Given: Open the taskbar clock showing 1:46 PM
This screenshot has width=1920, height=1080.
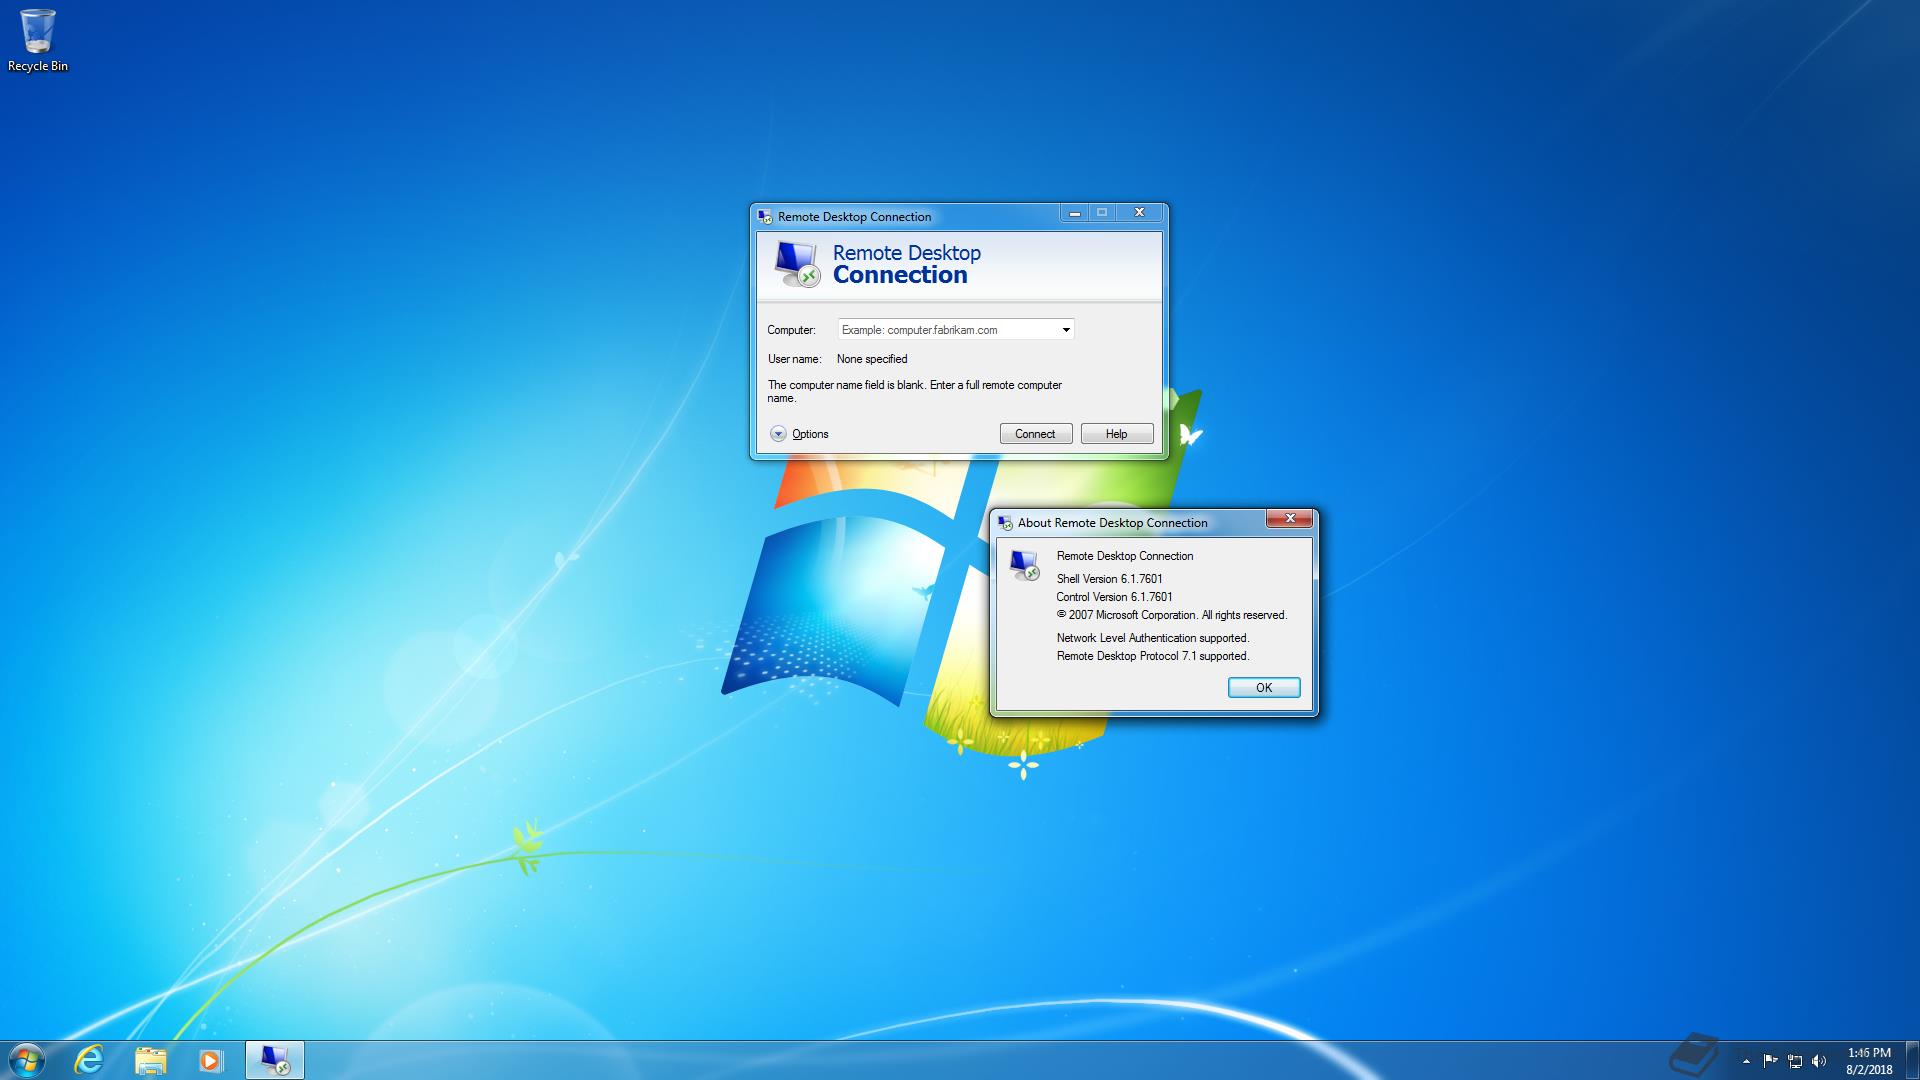Looking at the screenshot, I should point(1869,1053).
